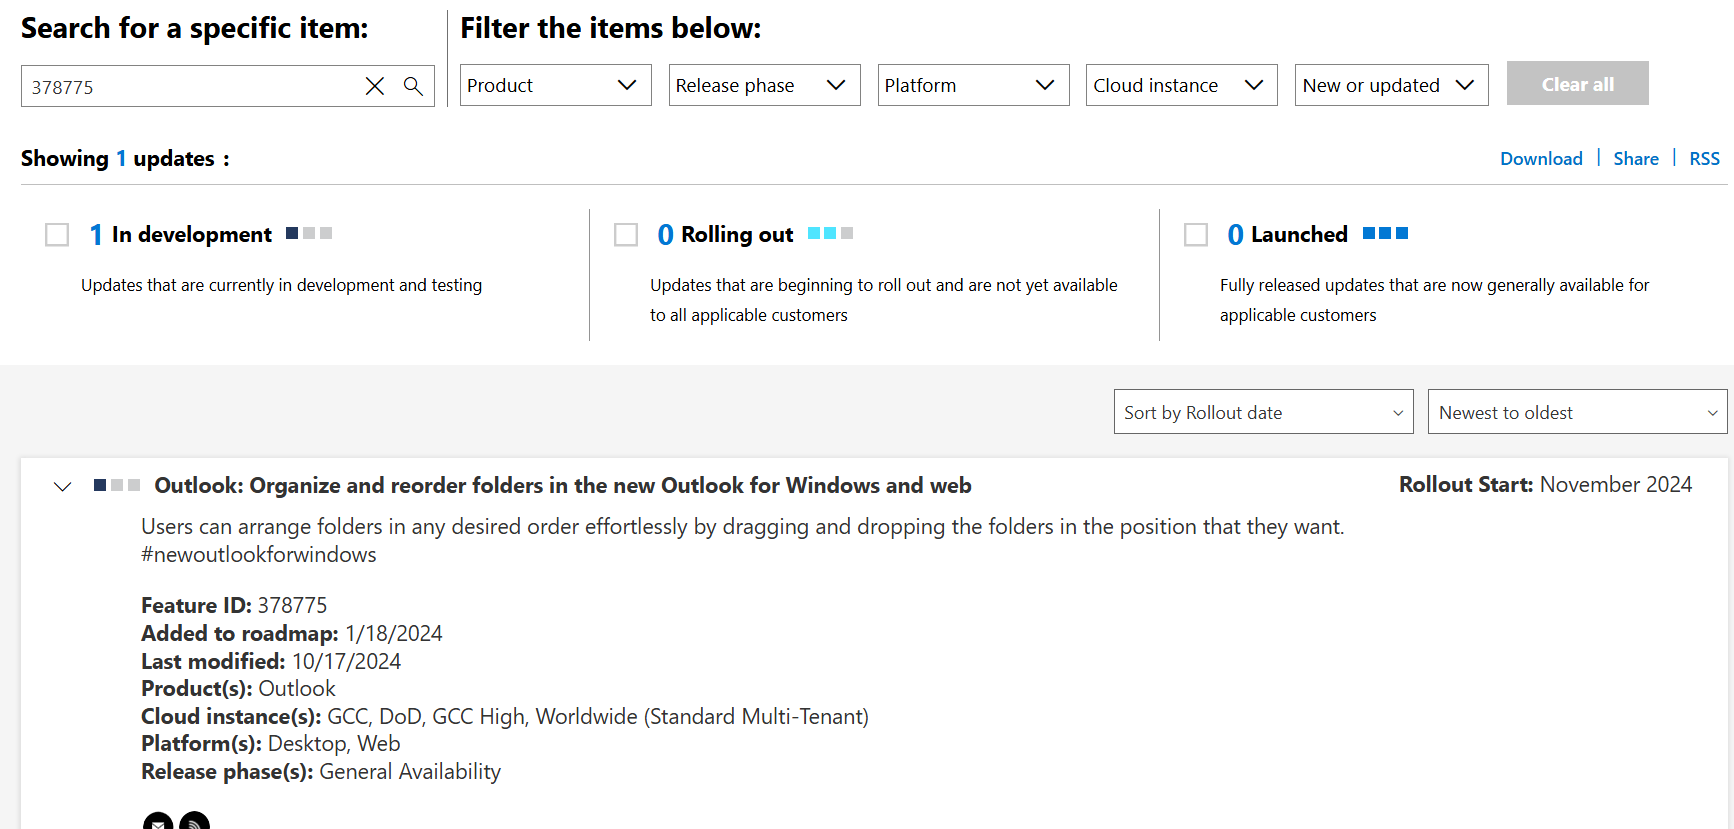Viewport: 1734px width, 829px height.
Task: Open the Newest to oldest dropdown
Action: [x=1578, y=412]
